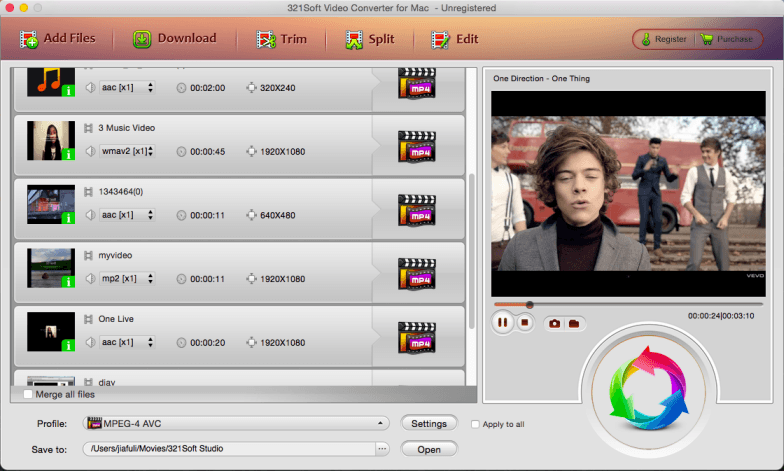Image resolution: width=784 pixels, height=471 pixels.
Task: Open info badge on 1343464(0) thumbnail
Action: (x=68, y=218)
